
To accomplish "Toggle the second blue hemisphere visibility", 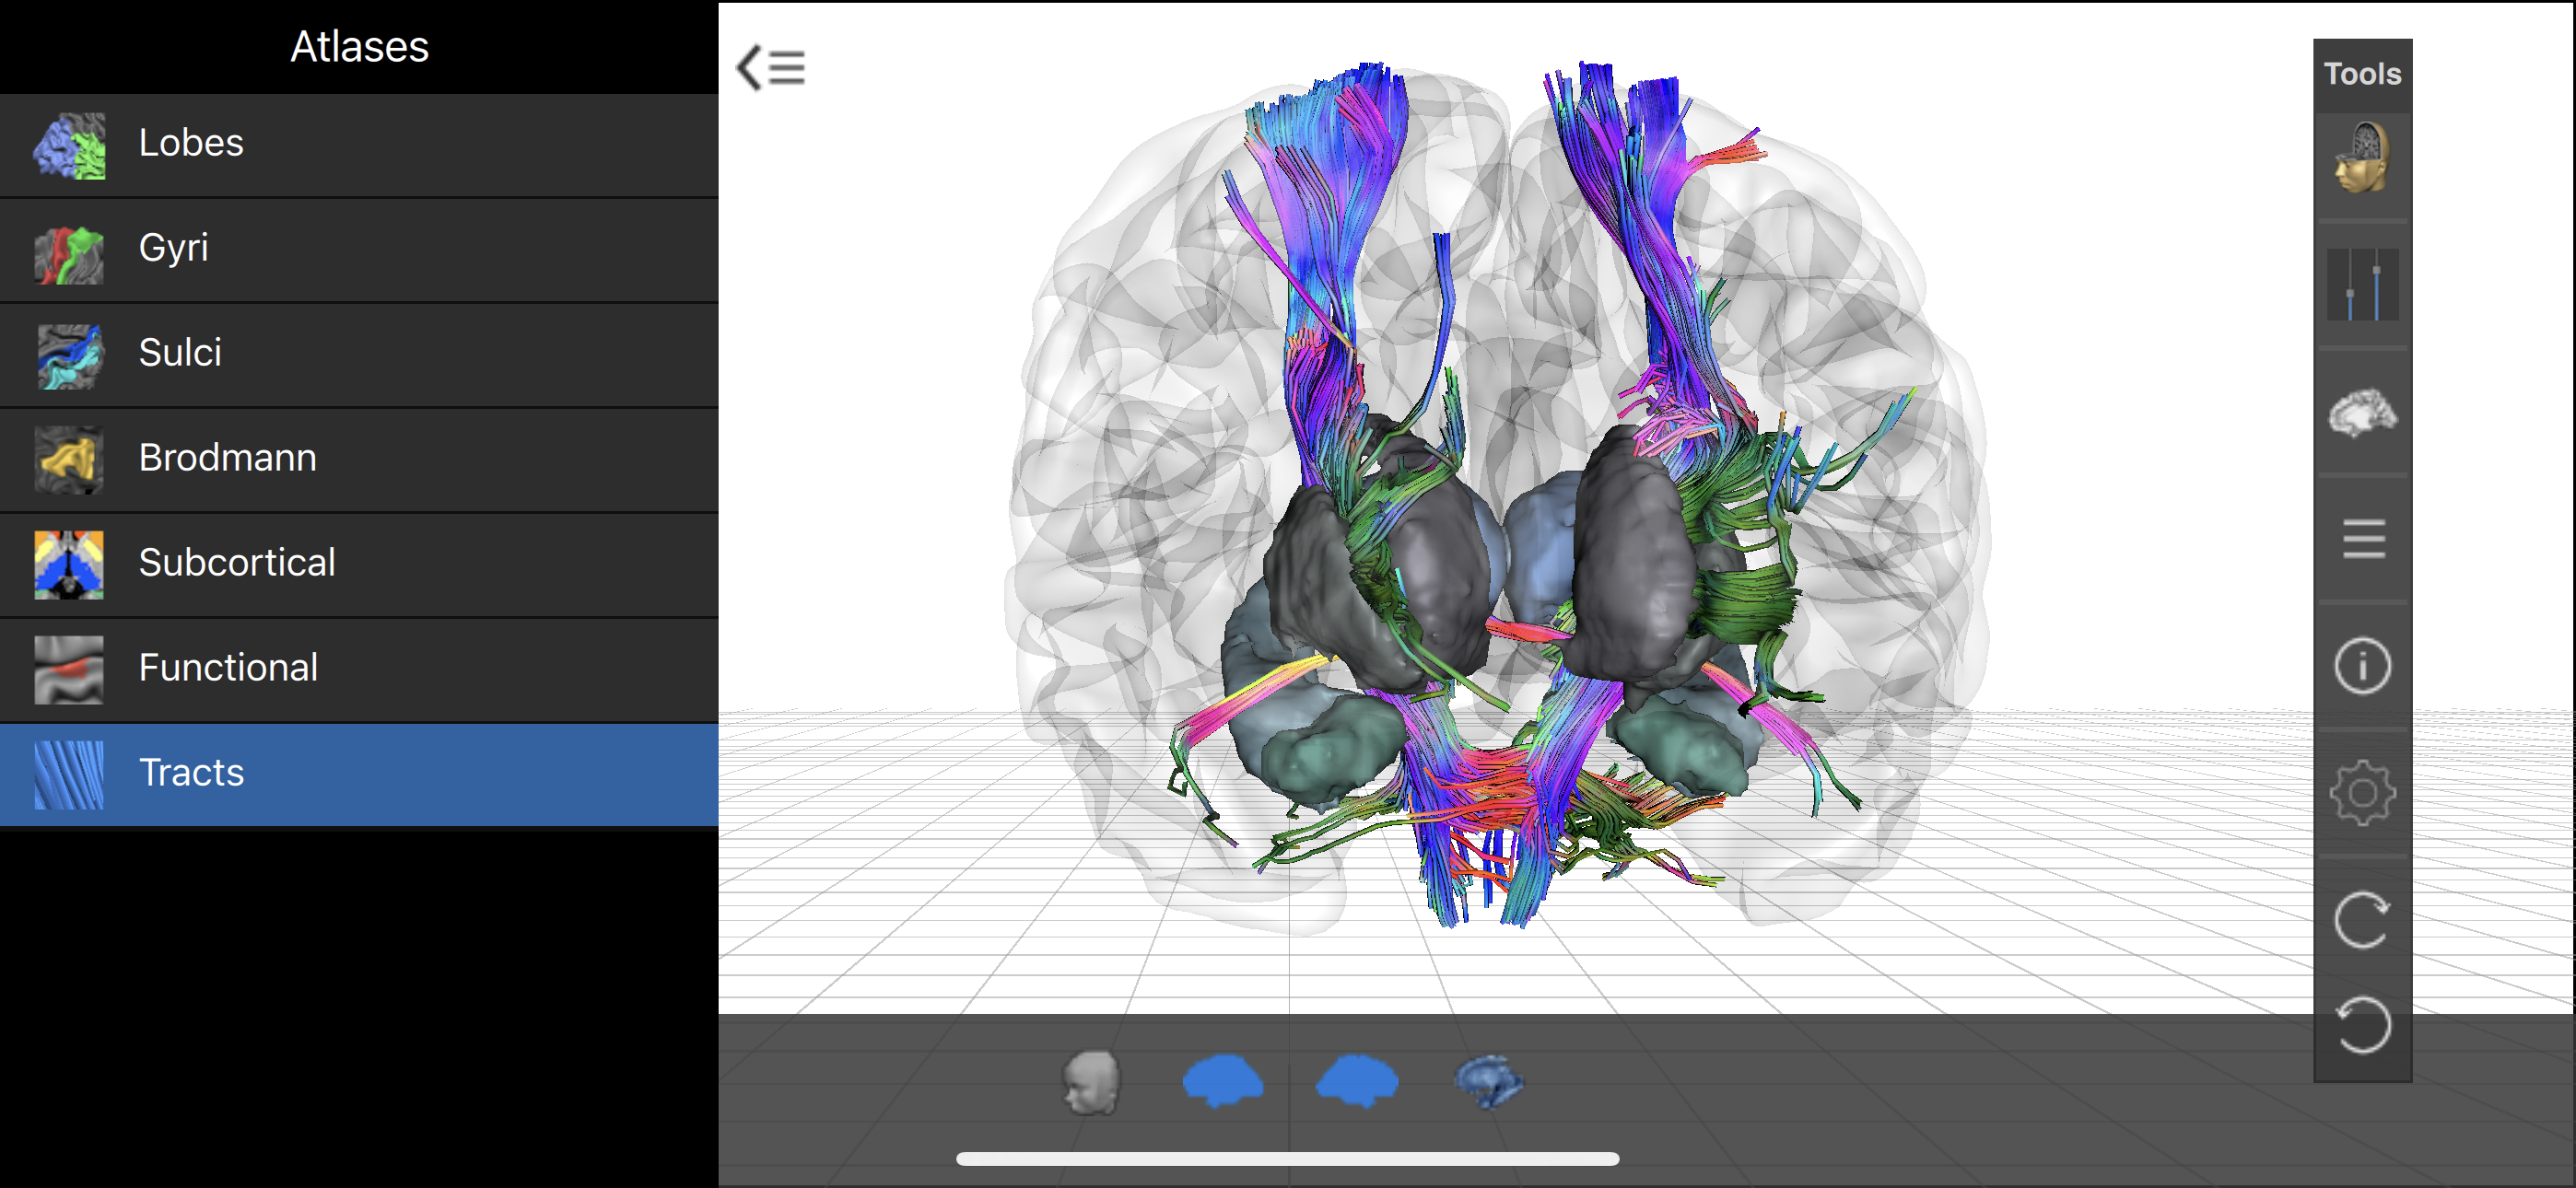I will pyautogui.click(x=1356, y=1081).
